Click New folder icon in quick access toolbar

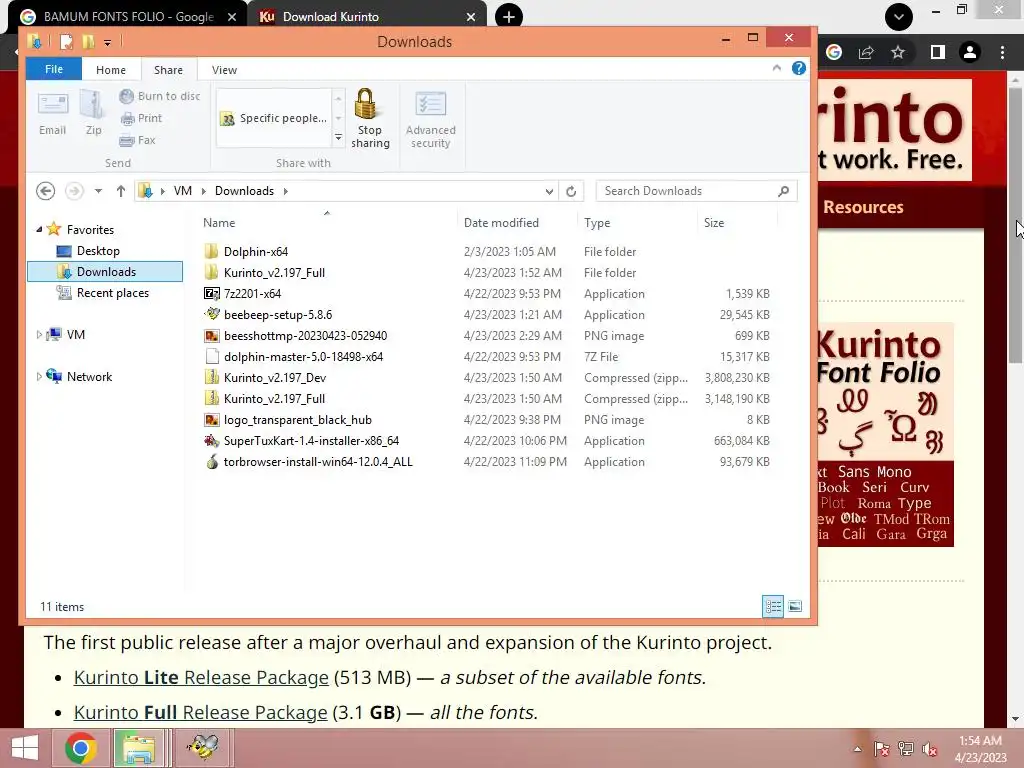[88, 42]
